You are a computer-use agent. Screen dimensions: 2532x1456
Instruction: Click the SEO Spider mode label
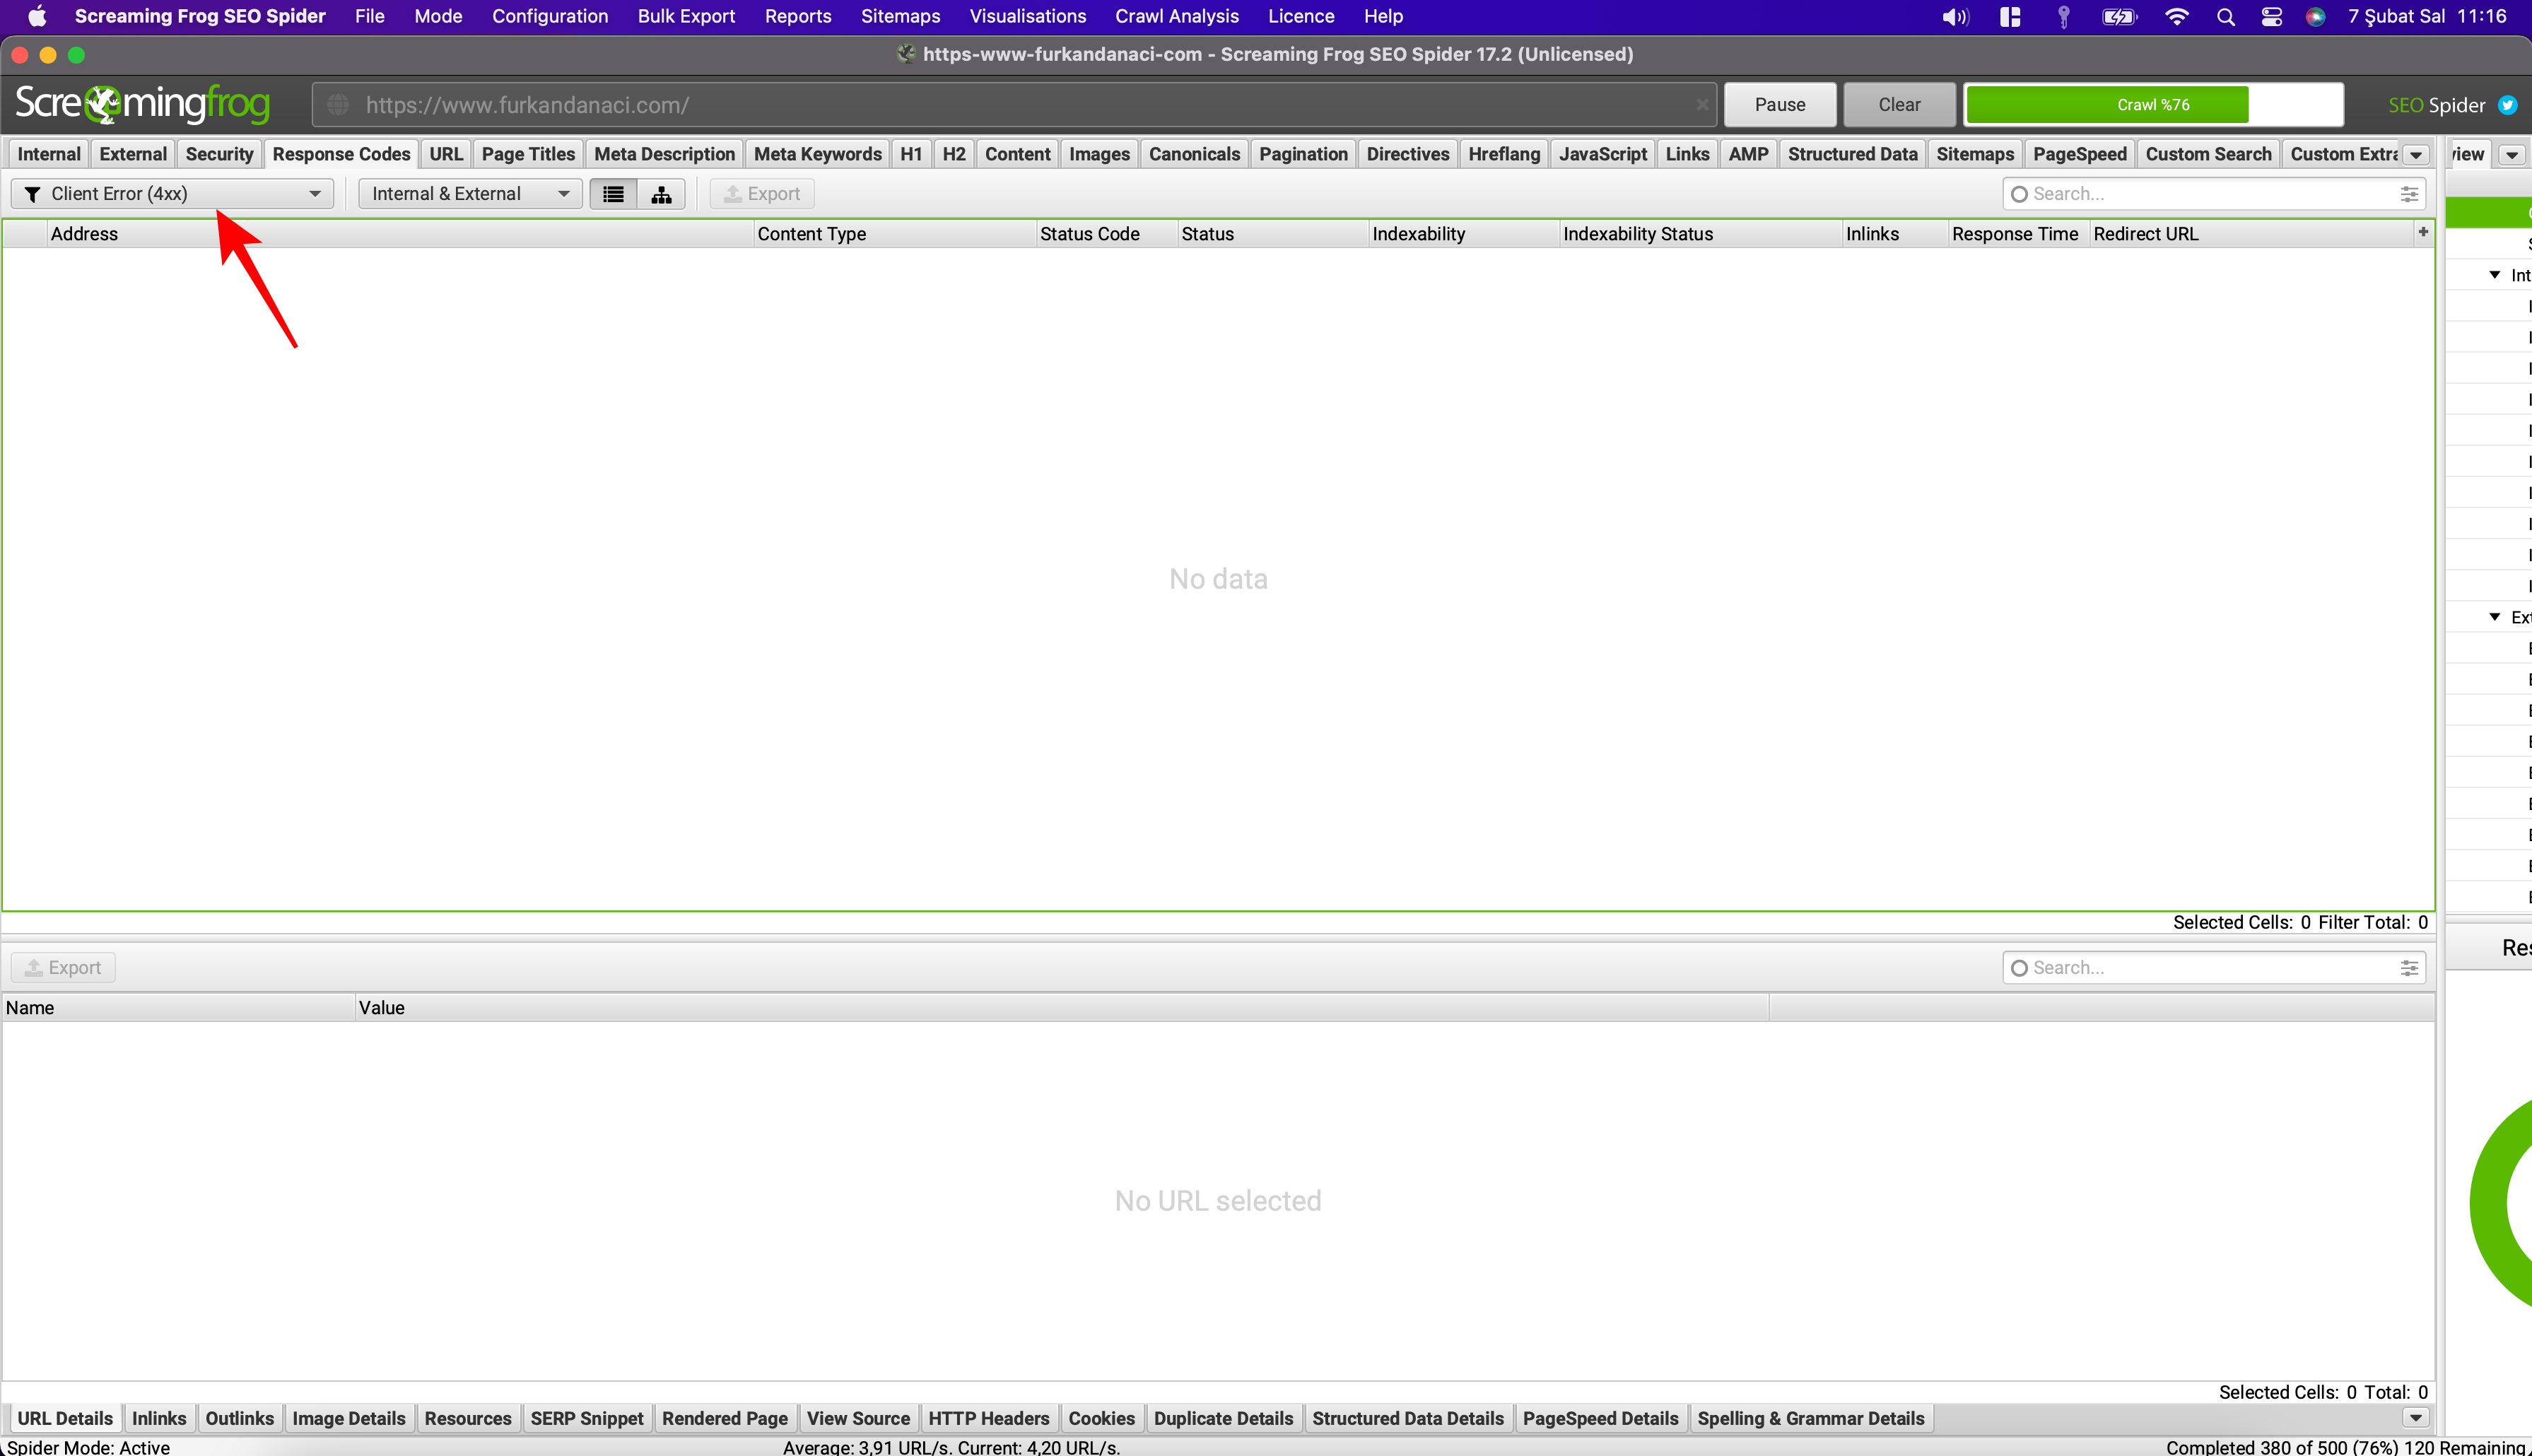[2436, 105]
